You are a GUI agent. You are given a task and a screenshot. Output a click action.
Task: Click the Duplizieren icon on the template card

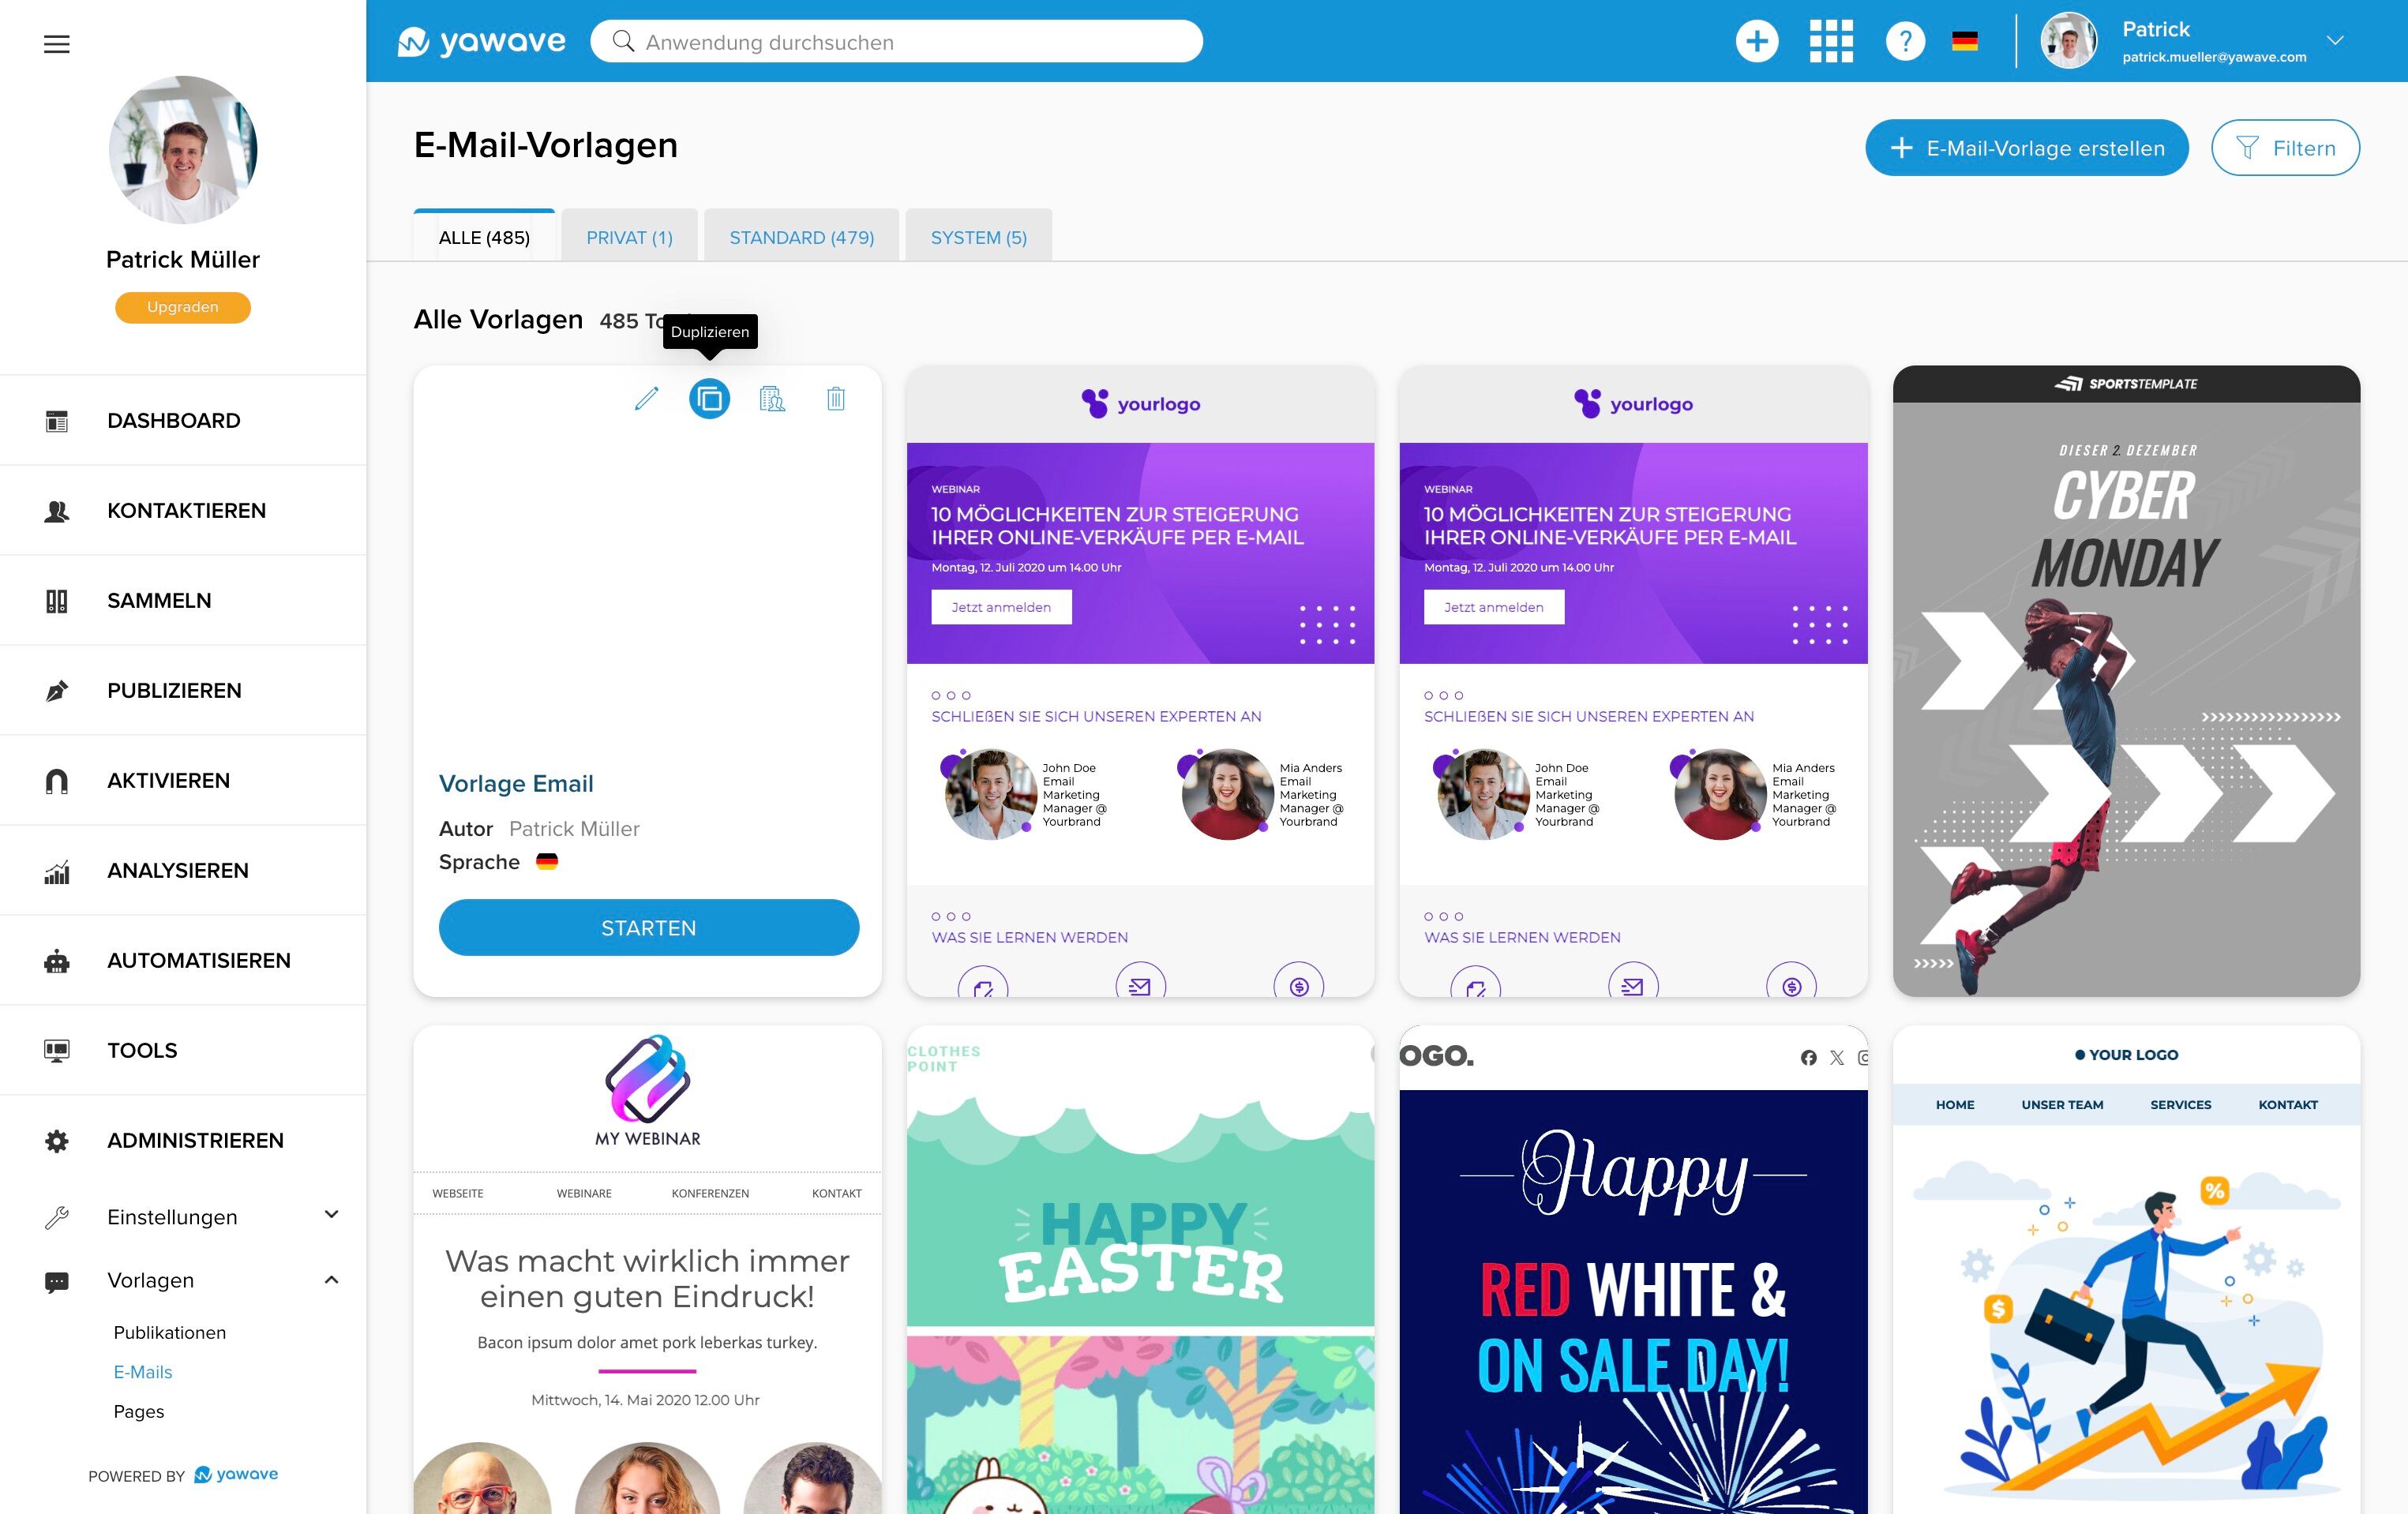coord(709,399)
